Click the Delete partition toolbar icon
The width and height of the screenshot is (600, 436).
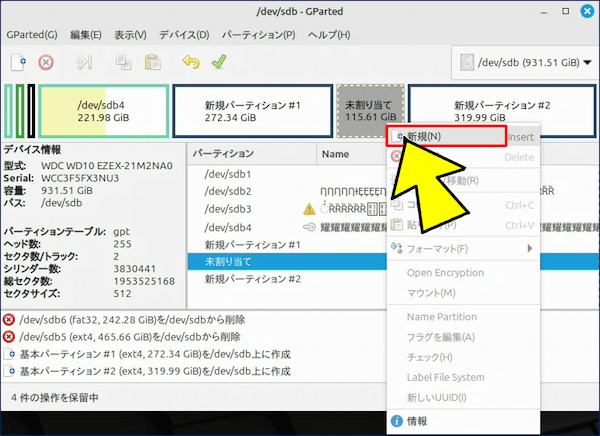(x=45, y=62)
